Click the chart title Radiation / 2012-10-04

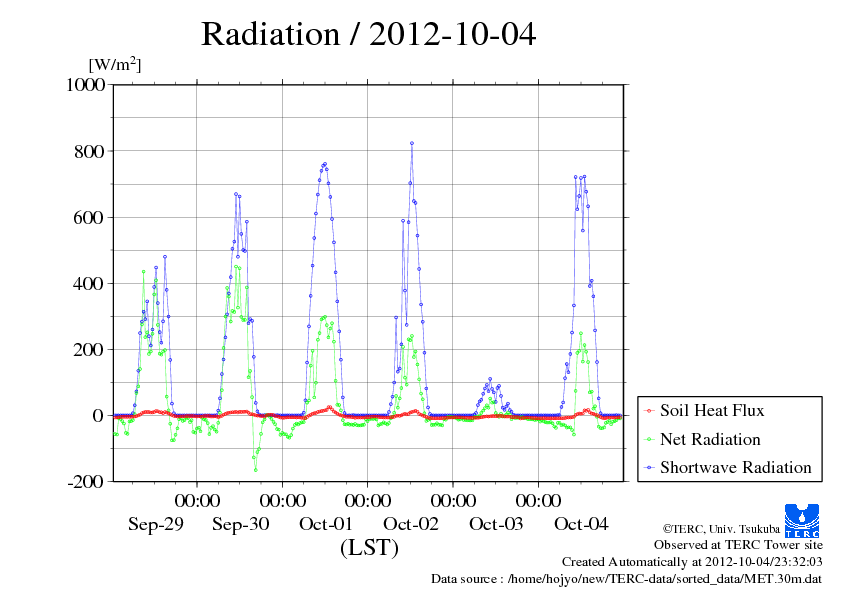coord(368,34)
